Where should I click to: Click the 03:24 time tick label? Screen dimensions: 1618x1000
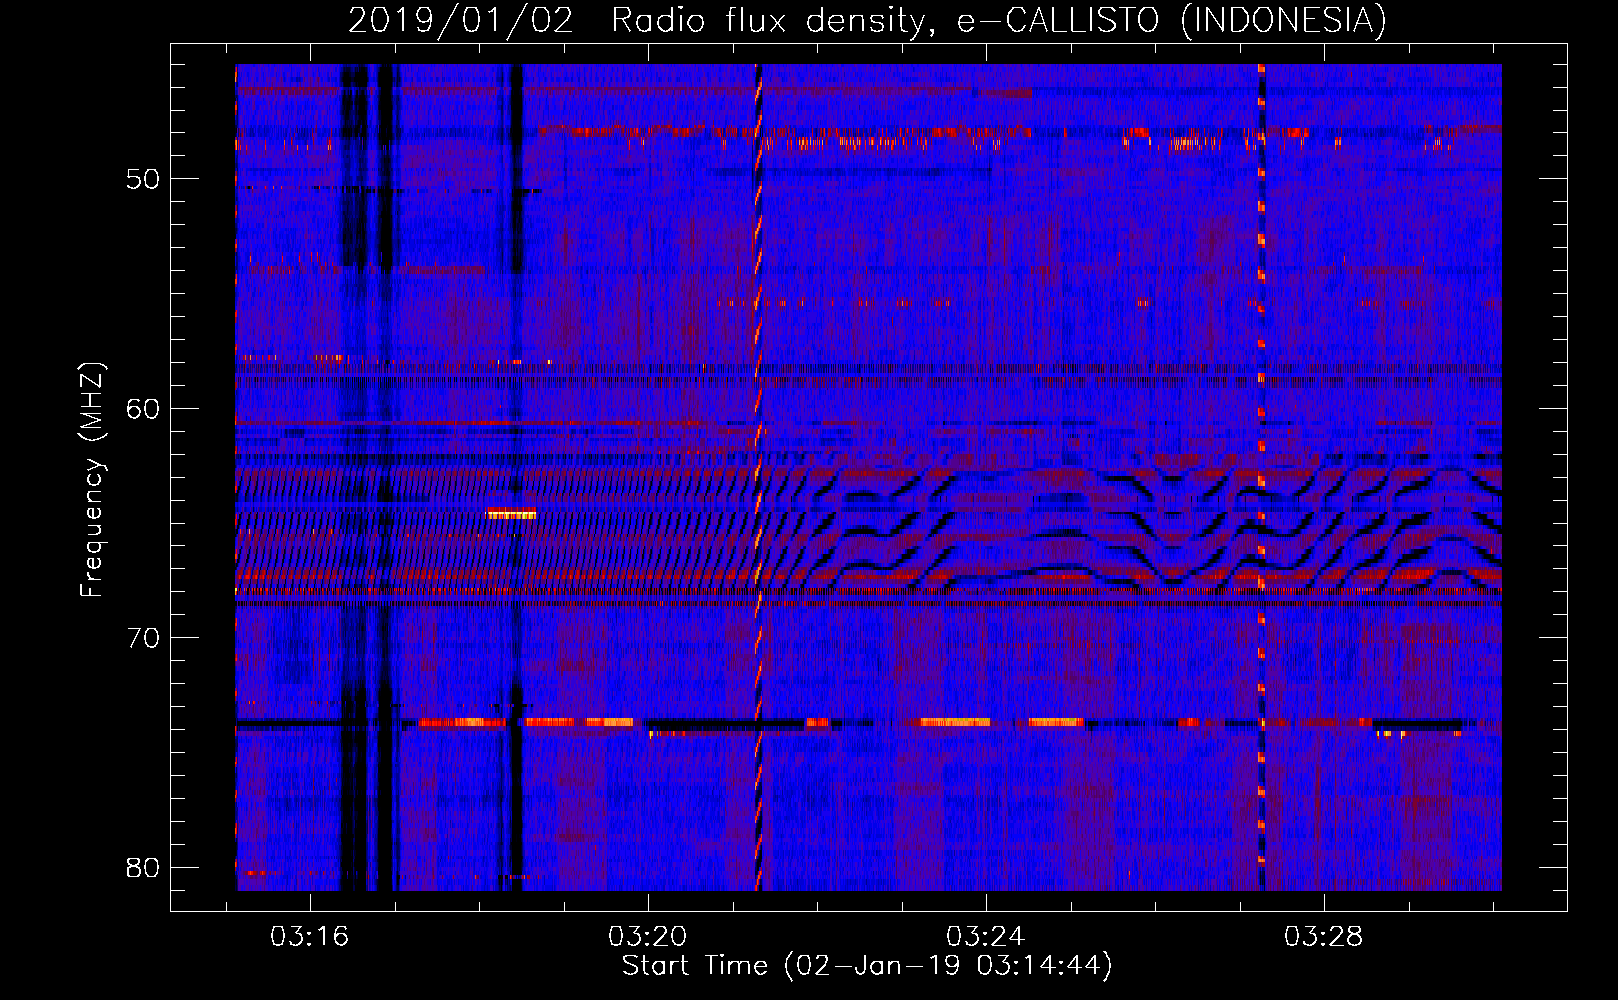pos(986,937)
